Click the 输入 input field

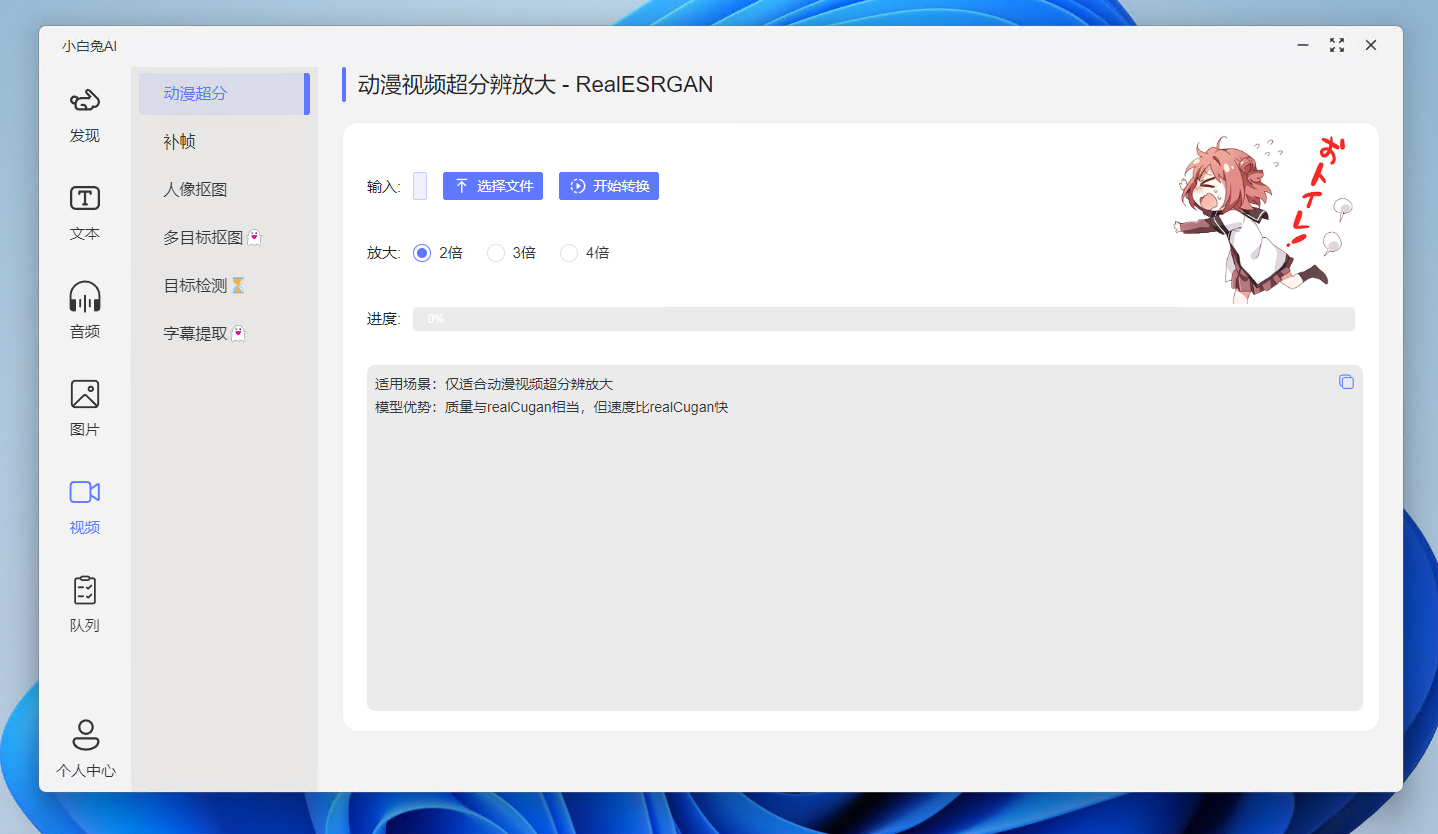pos(419,185)
